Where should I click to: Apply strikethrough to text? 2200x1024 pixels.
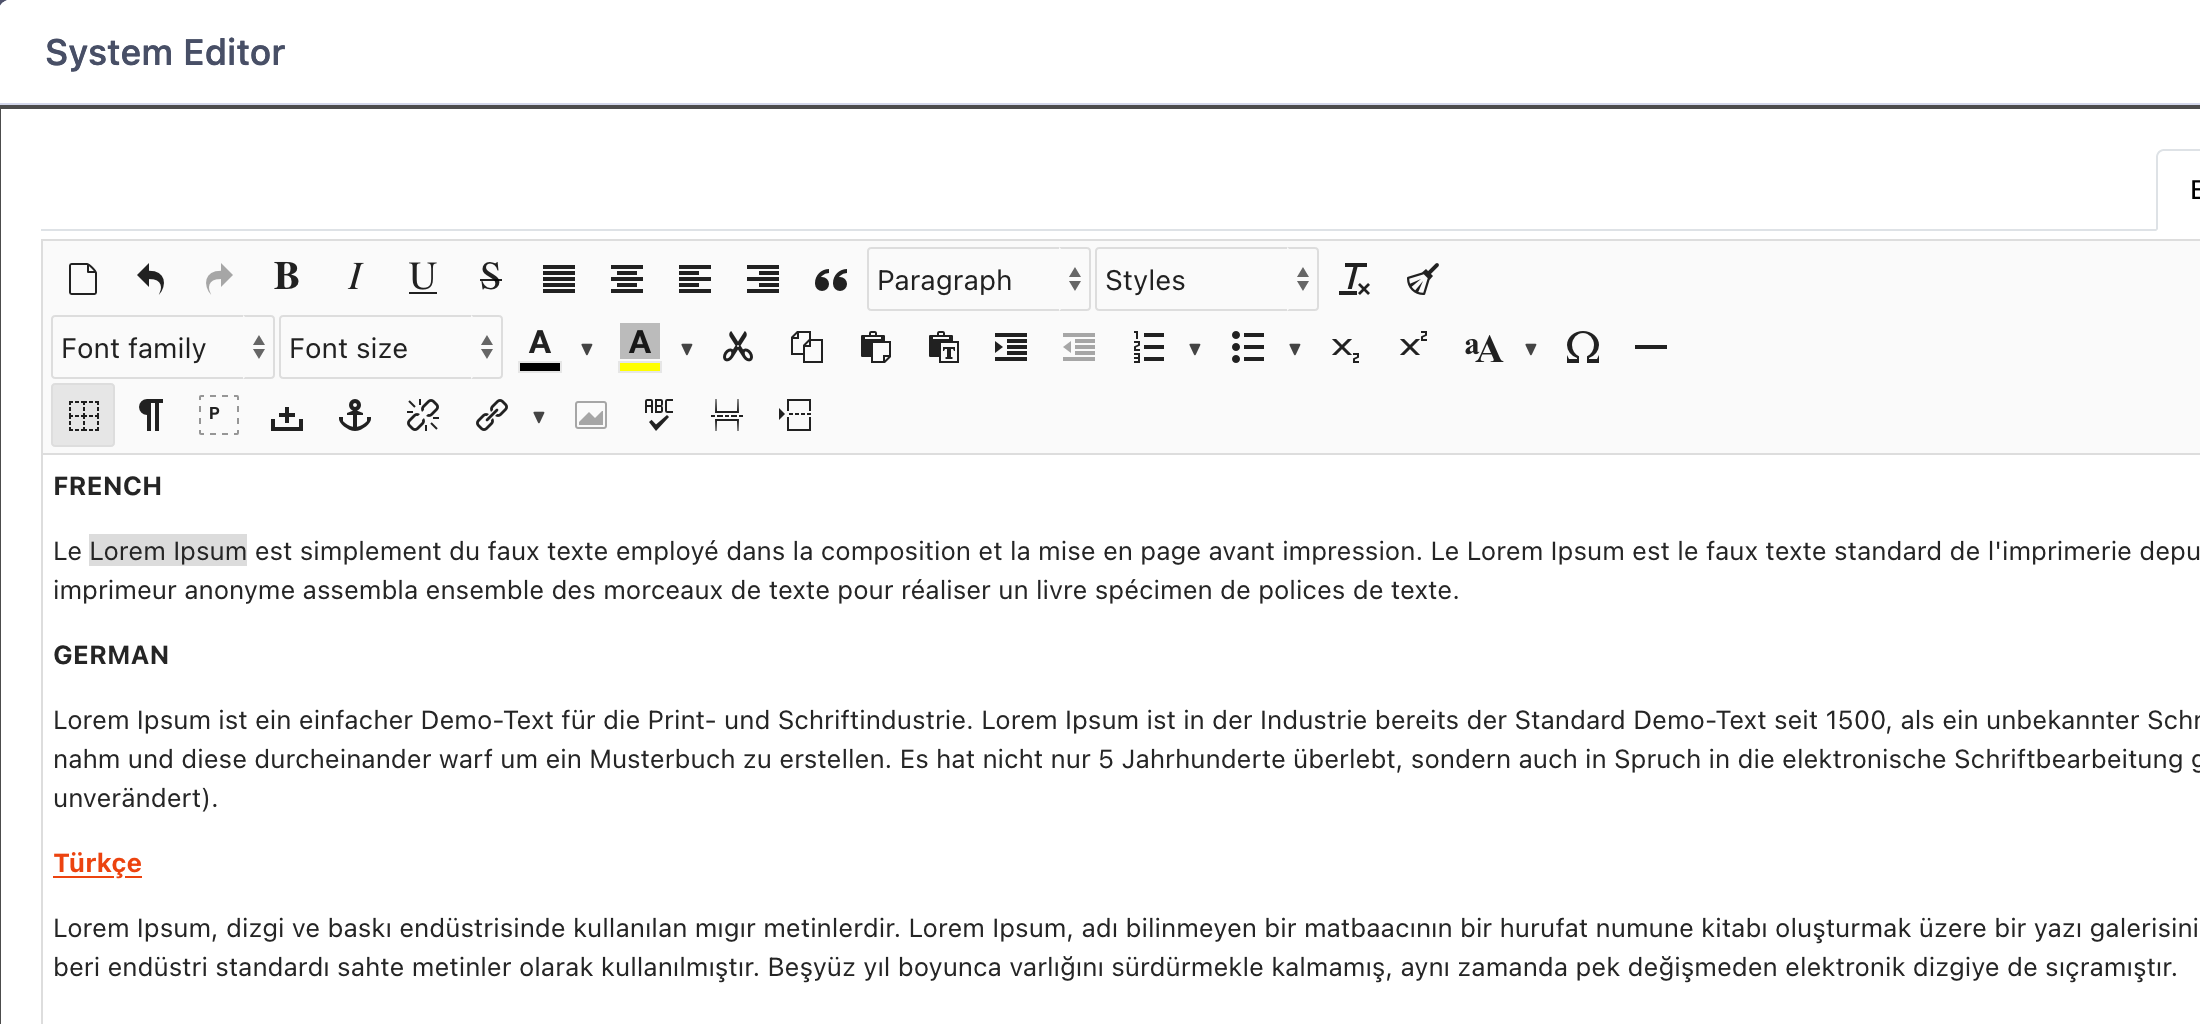(489, 279)
